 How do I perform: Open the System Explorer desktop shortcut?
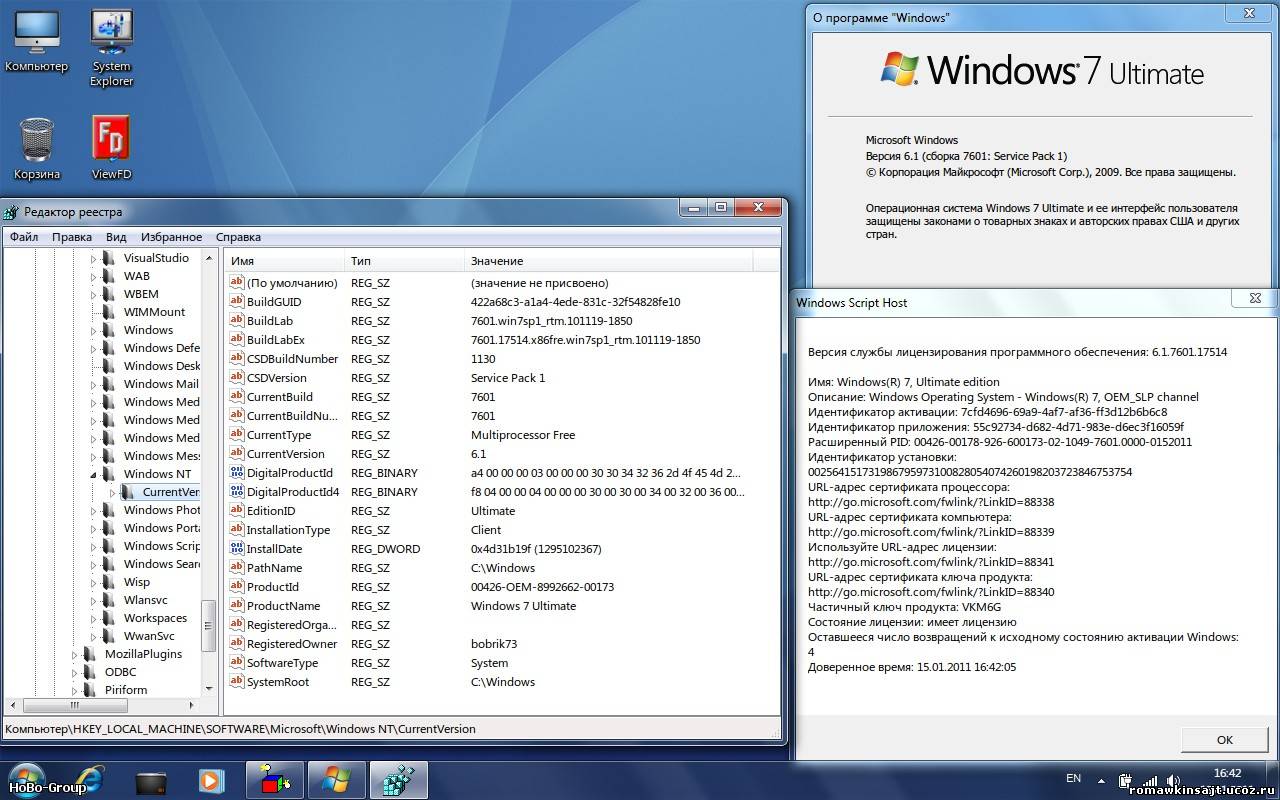click(111, 48)
